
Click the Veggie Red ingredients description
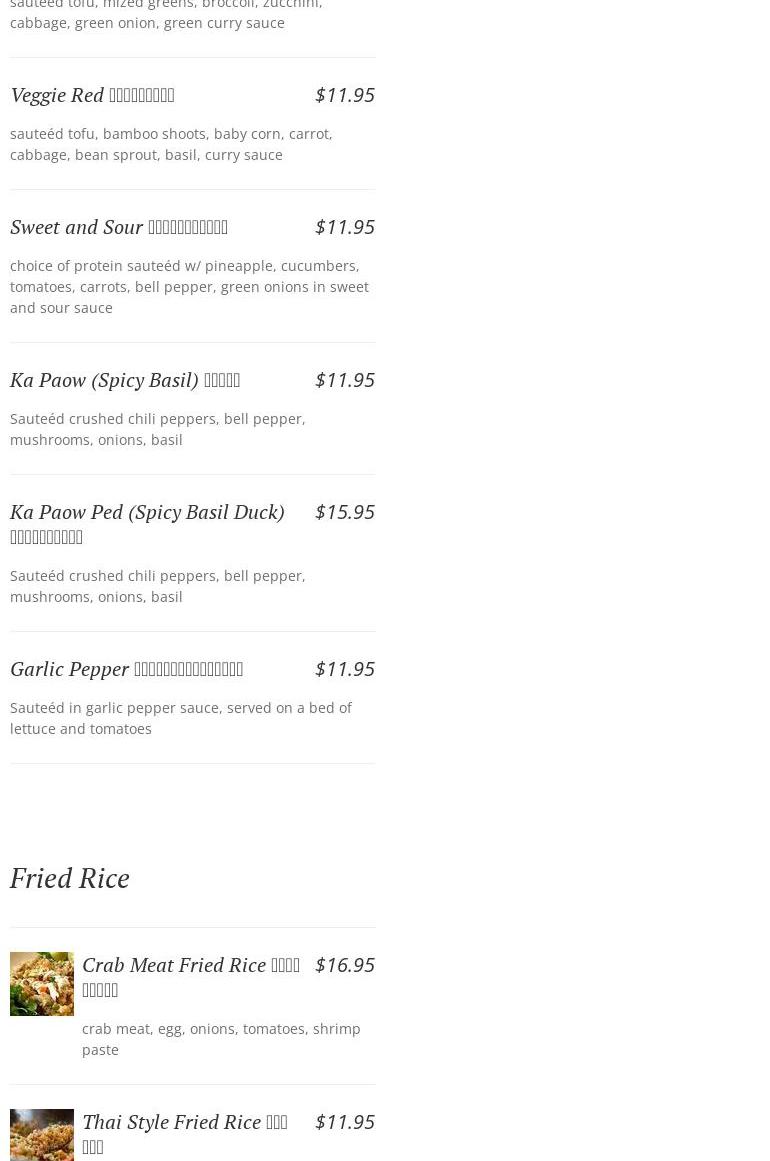171,144
